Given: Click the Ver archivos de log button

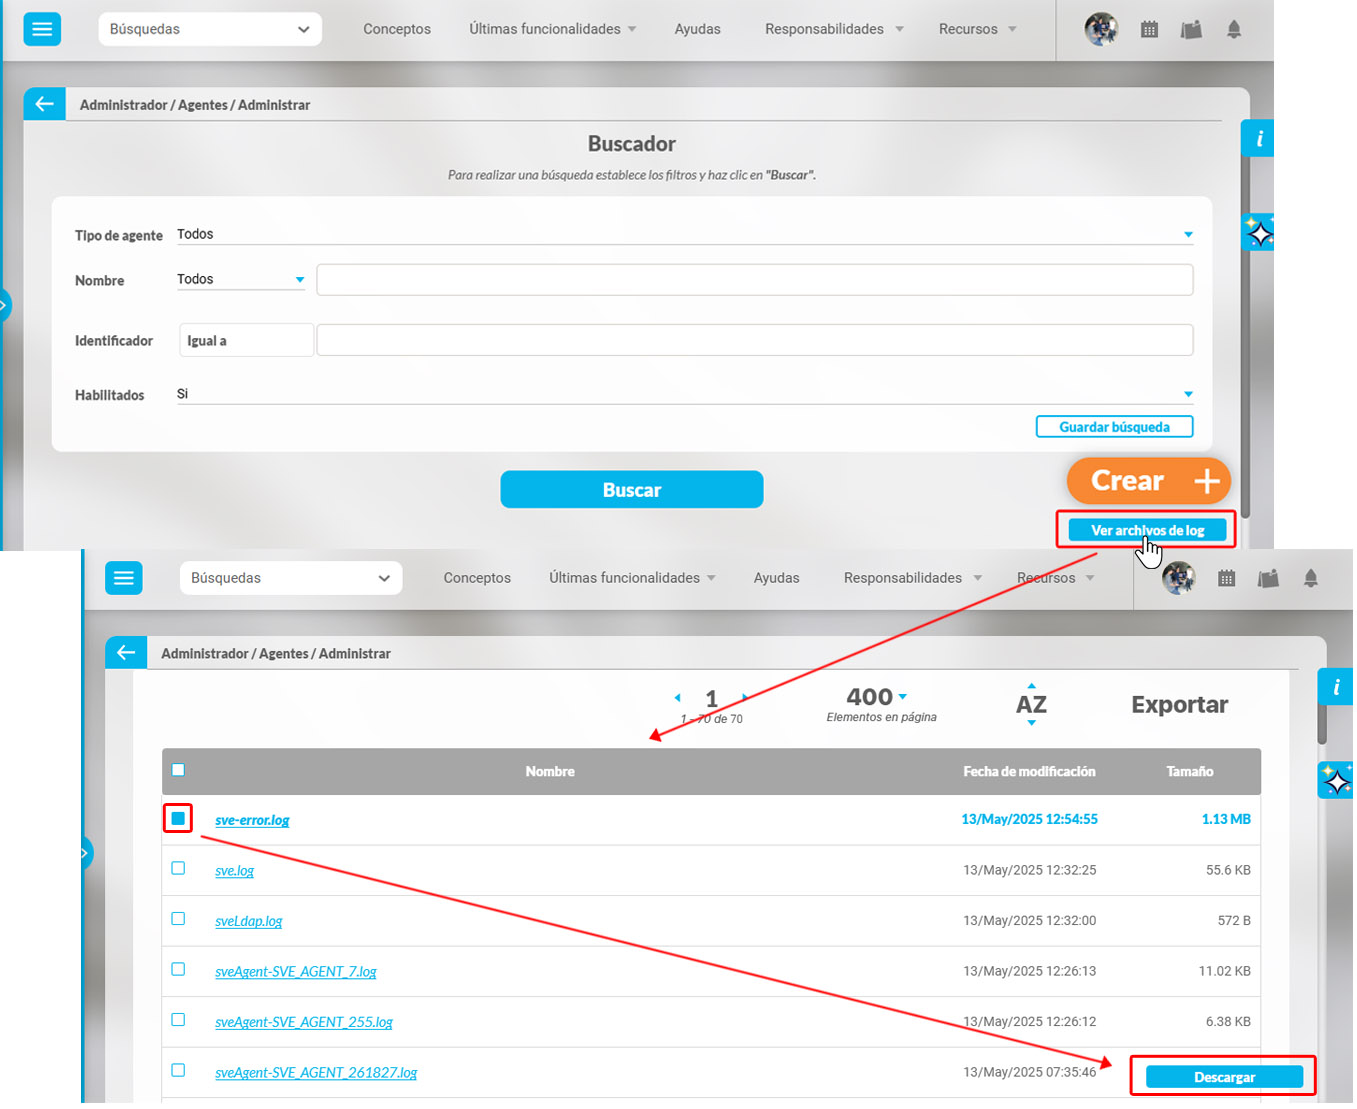Looking at the screenshot, I should coord(1146,530).
